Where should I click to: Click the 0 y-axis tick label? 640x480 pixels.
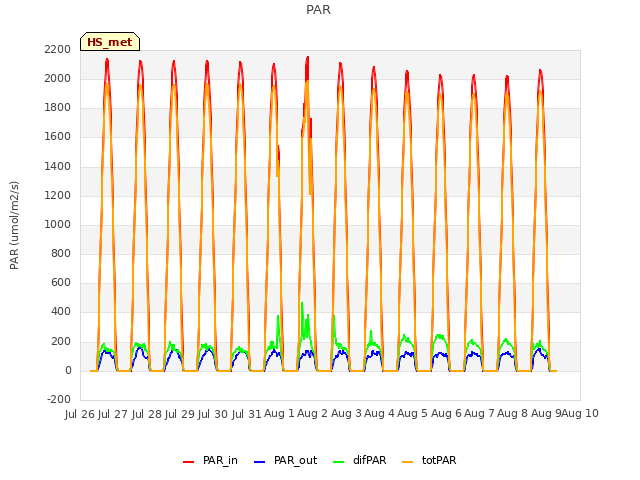click(x=68, y=370)
